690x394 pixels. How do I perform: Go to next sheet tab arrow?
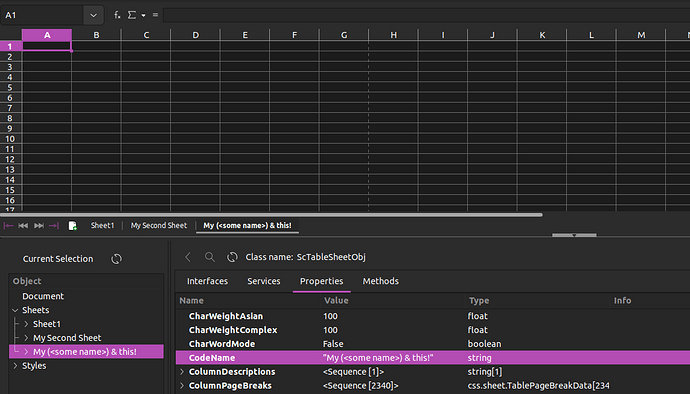click(x=39, y=226)
